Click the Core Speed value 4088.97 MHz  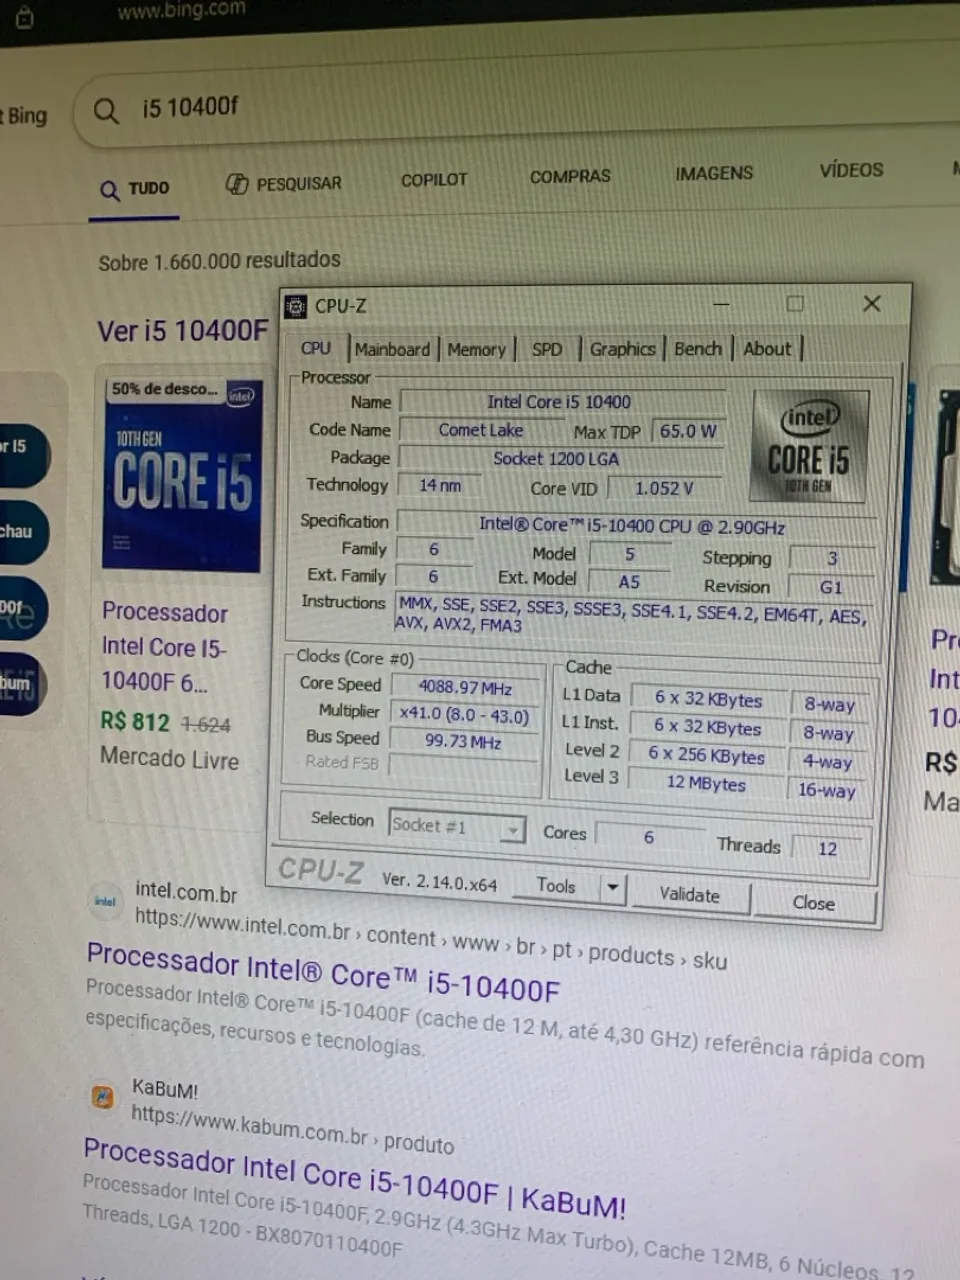point(465,688)
